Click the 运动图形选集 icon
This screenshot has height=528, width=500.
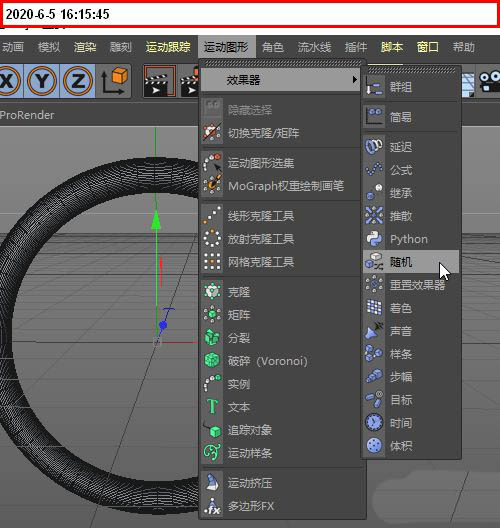coord(212,163)
